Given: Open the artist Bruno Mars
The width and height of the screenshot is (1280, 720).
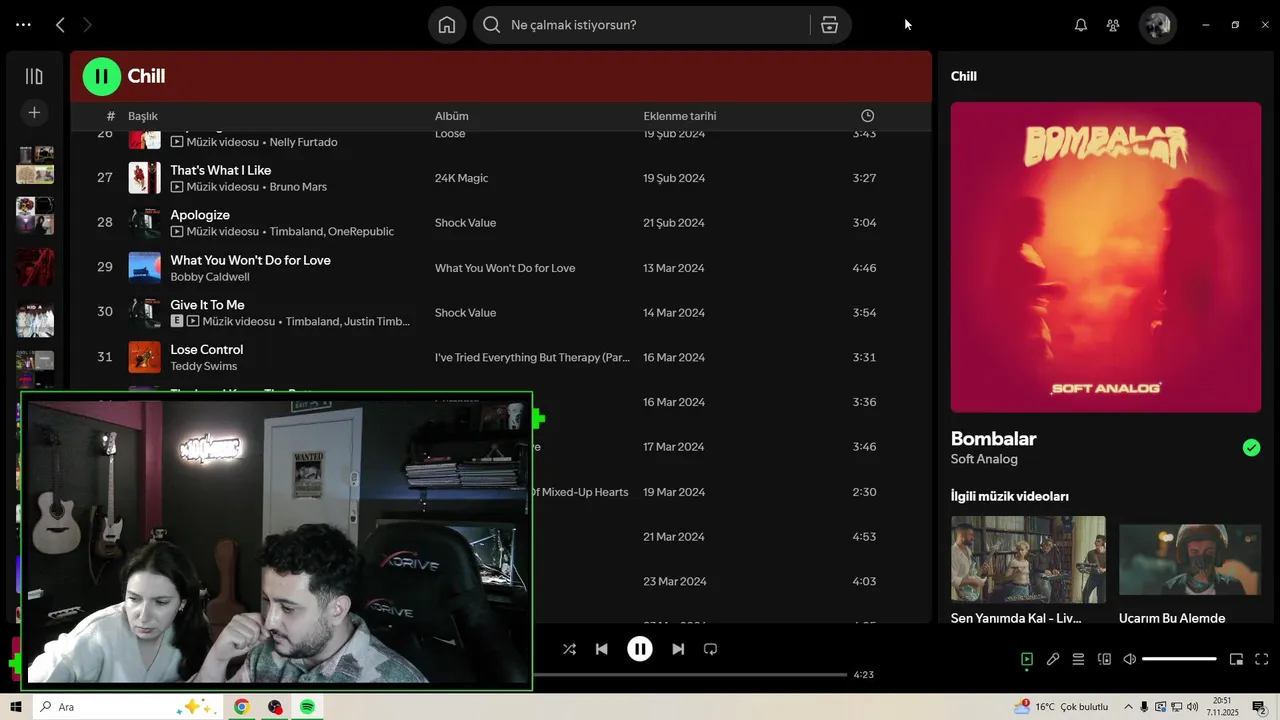Looking at the screenshot, I should click(x=298, y=187).
